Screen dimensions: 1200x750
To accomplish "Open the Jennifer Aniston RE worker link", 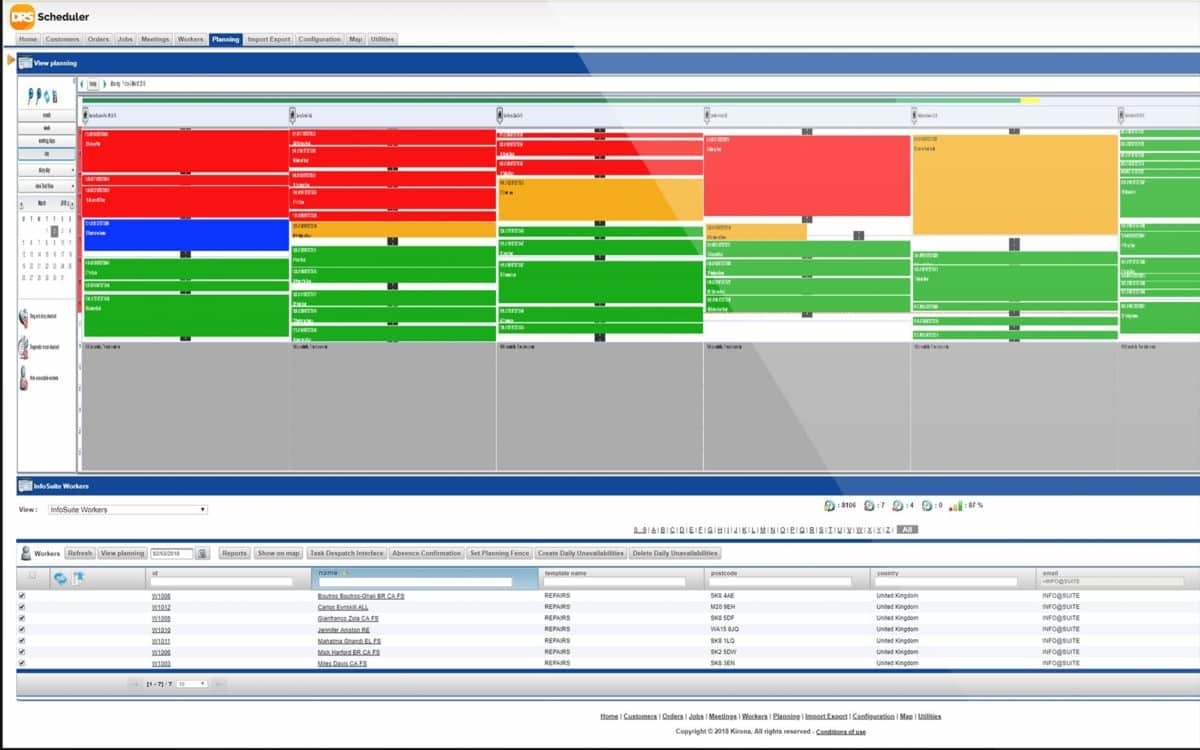I will 343,630.
